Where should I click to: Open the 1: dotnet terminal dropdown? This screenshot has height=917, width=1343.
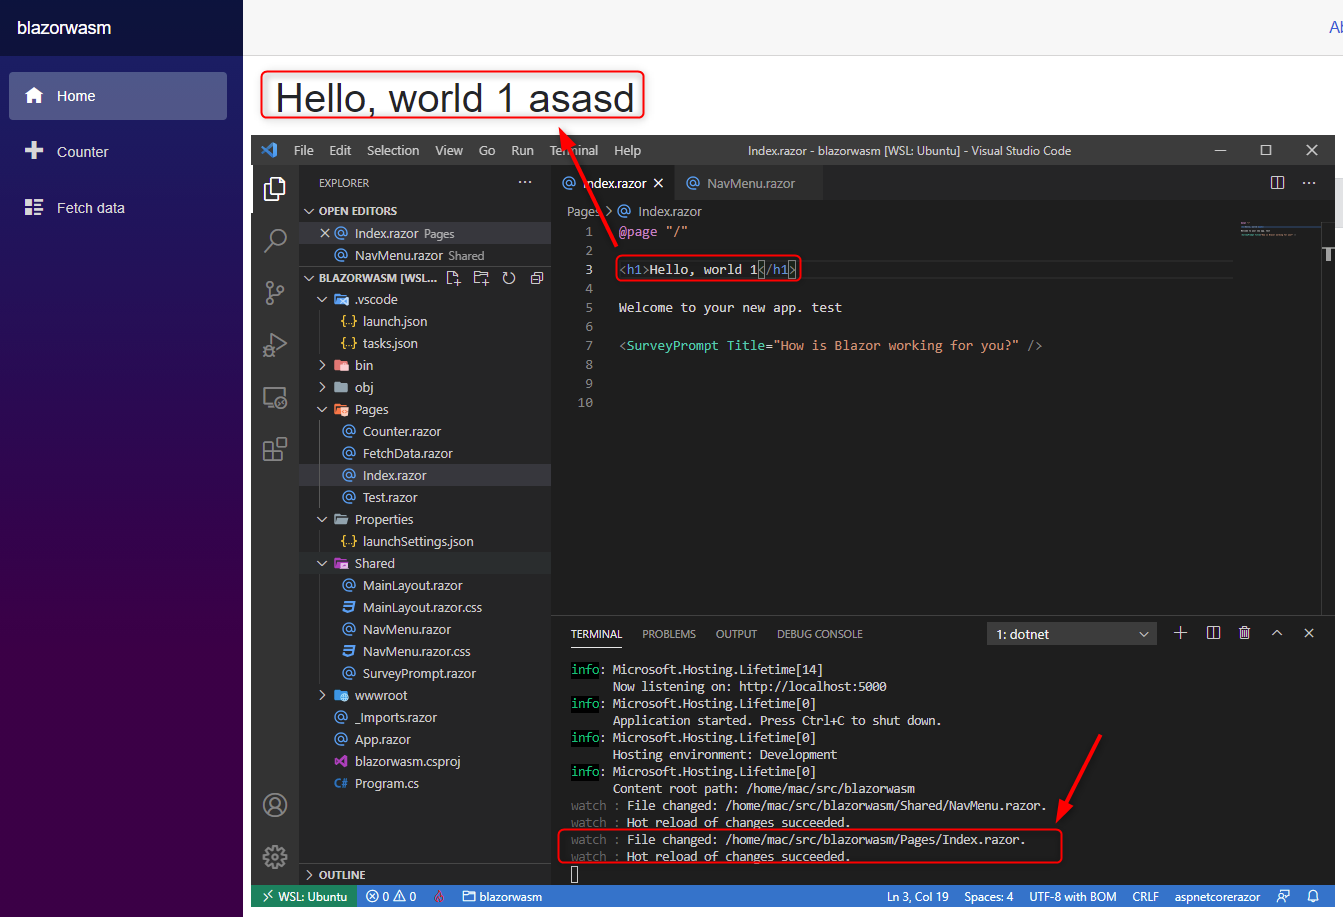[x=1071, y=632]
